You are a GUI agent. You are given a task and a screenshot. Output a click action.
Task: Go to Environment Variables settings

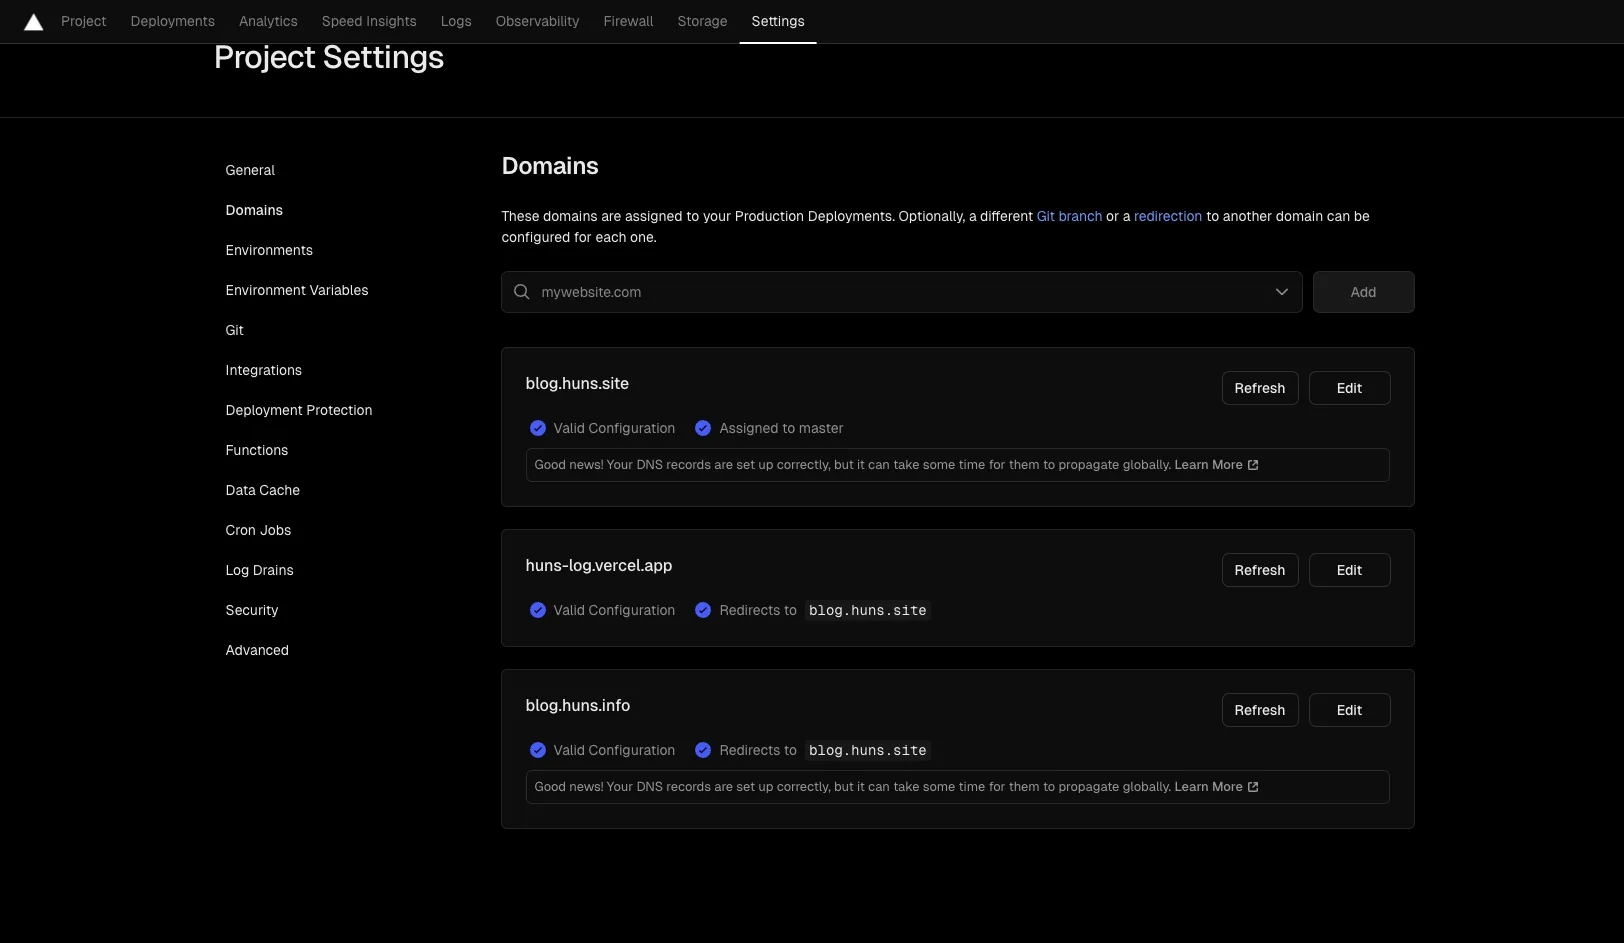click(297, 290)
